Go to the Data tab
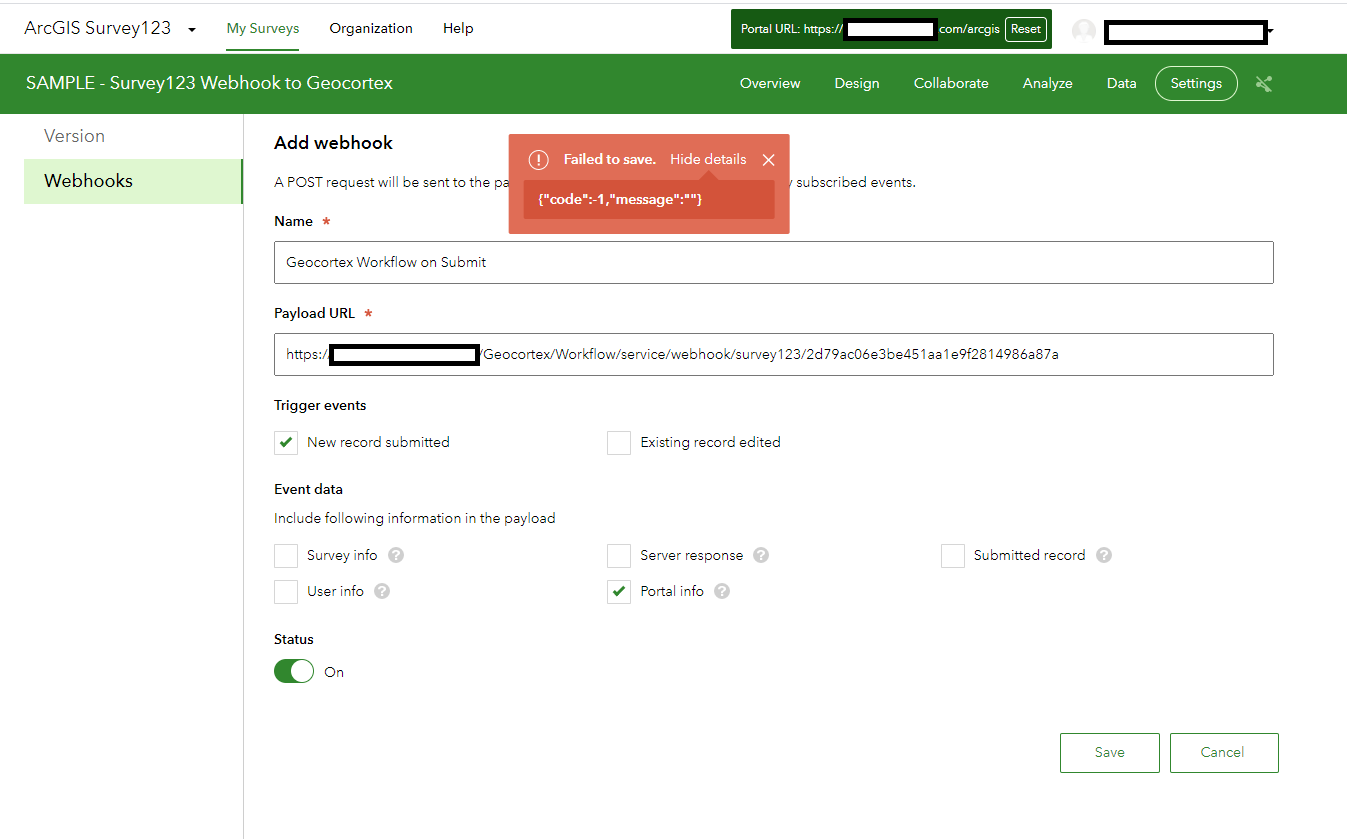Image resolution: width=1347 pixels, height=839 pixels. [x=1122, y=83]
